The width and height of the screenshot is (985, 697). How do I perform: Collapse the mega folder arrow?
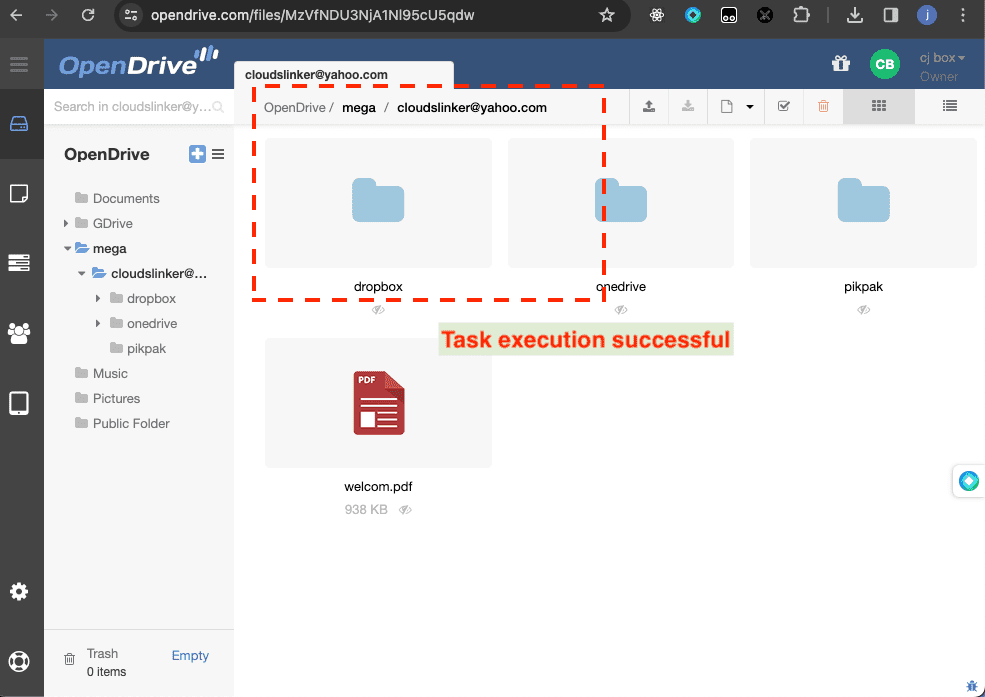point(67,249)
